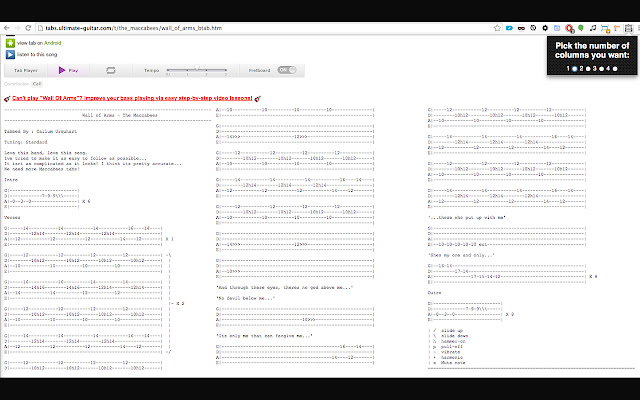Screen dimensions: 640x400
Task: Click the light blue calendar extension icon
Action: pos(557,28)
